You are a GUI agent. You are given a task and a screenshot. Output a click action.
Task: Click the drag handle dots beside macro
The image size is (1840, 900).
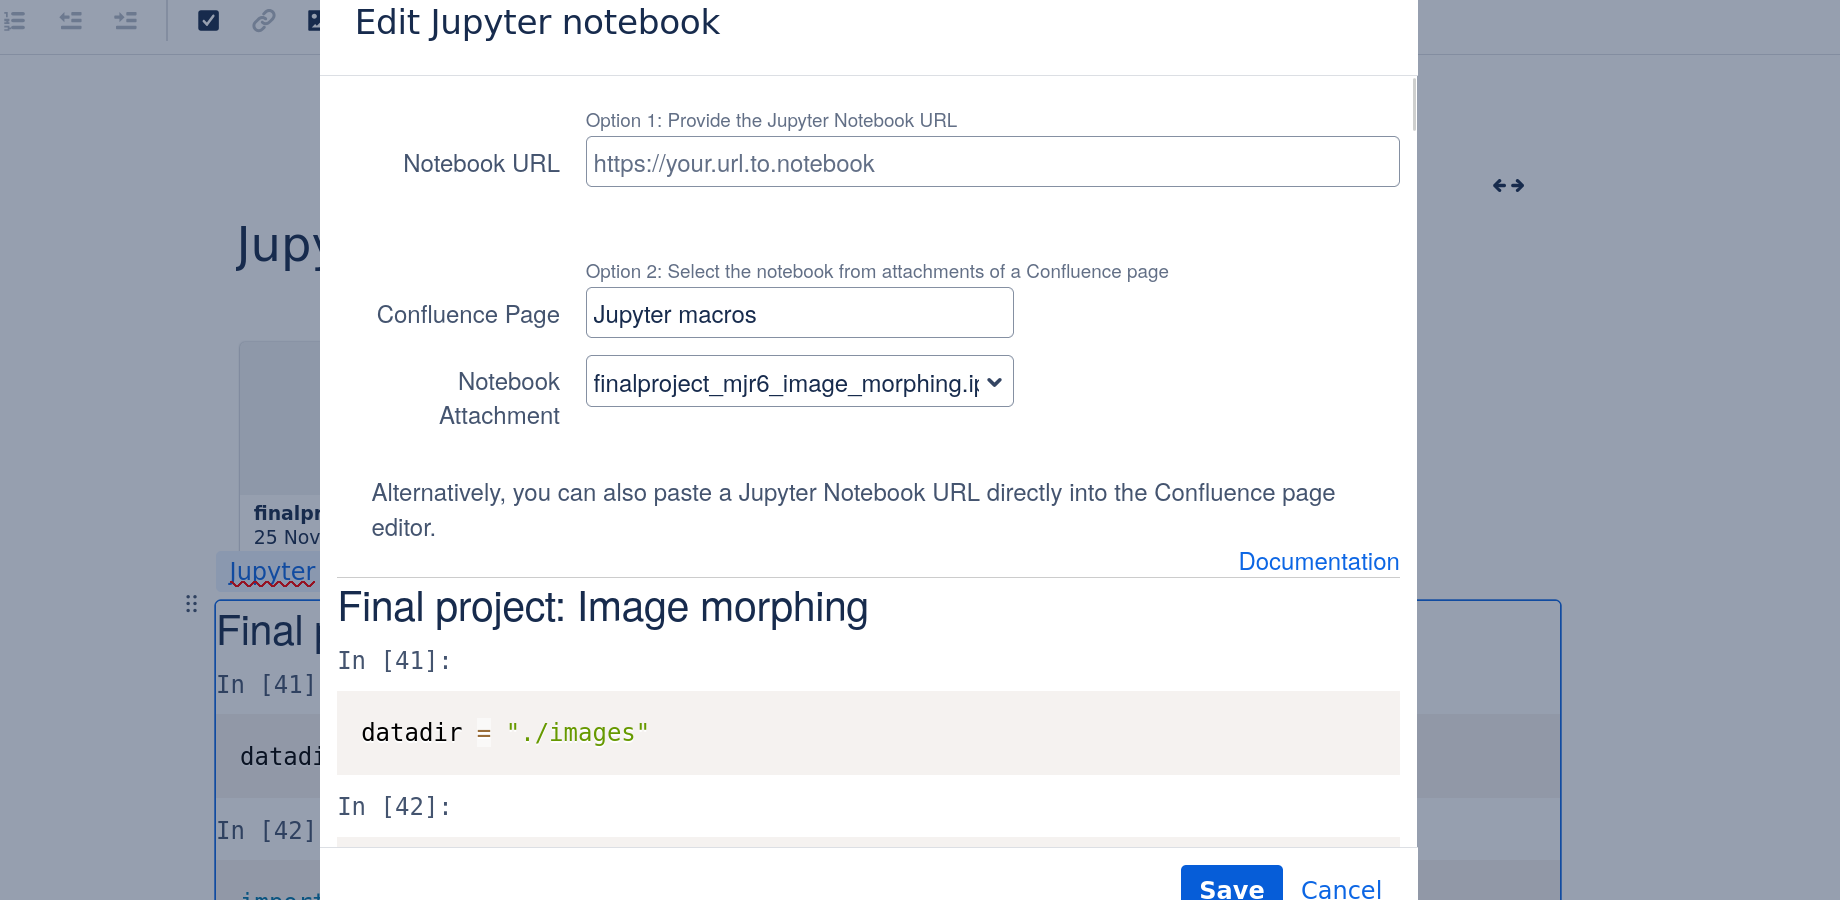(191, 604)
